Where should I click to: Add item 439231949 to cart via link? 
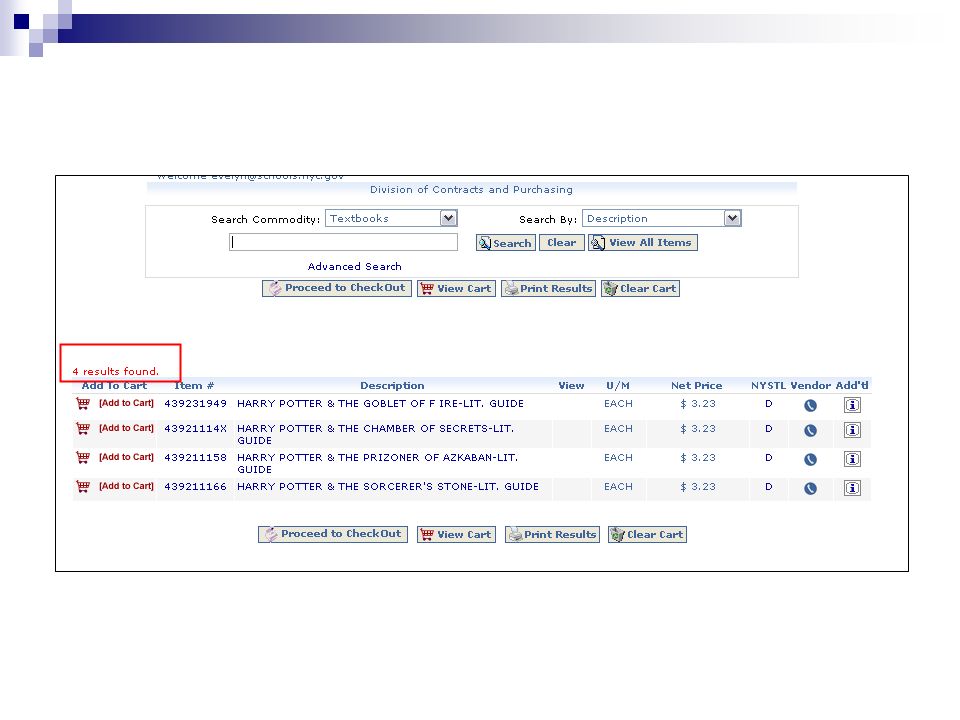126,403
